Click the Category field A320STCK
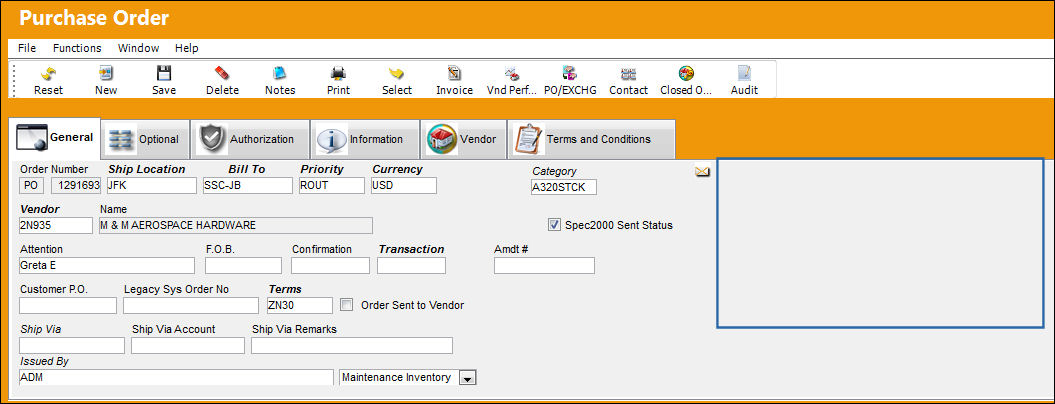Image resolution: width=1055 pixels, height=404 pixels. coord(563,188)
